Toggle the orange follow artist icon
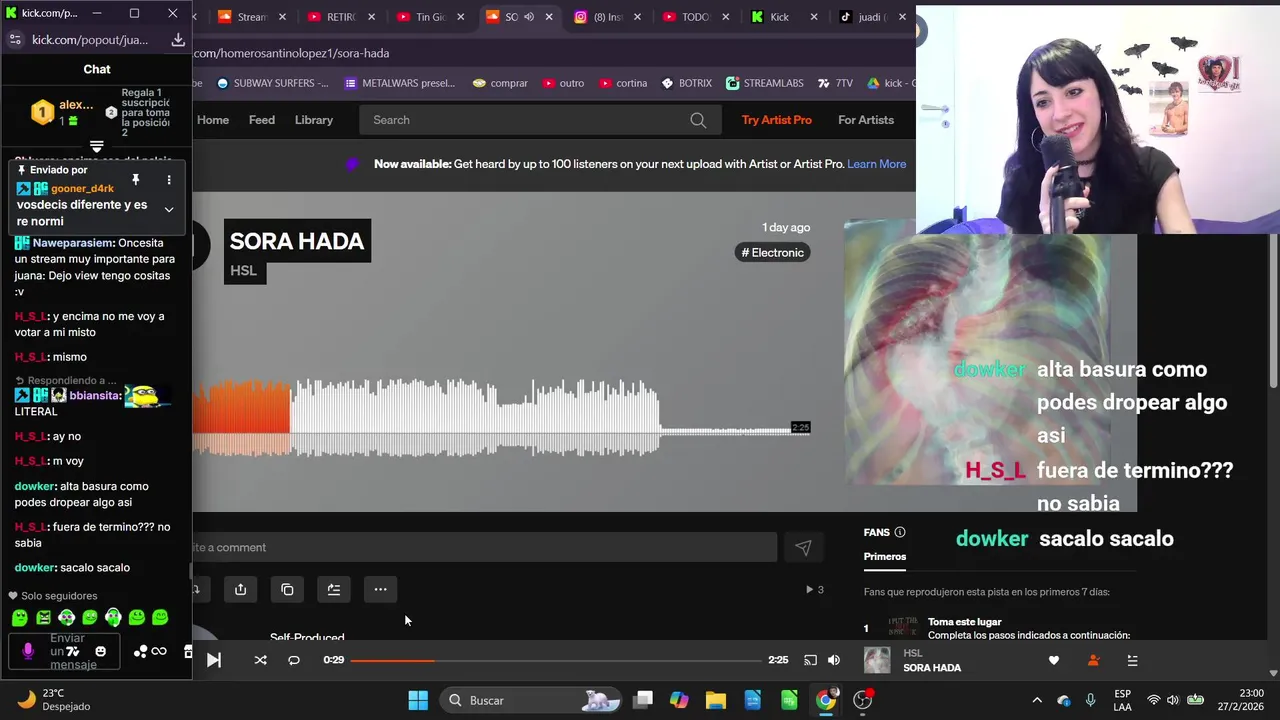This screenshot has height=720, width=1280. (x=1093, y=660)
